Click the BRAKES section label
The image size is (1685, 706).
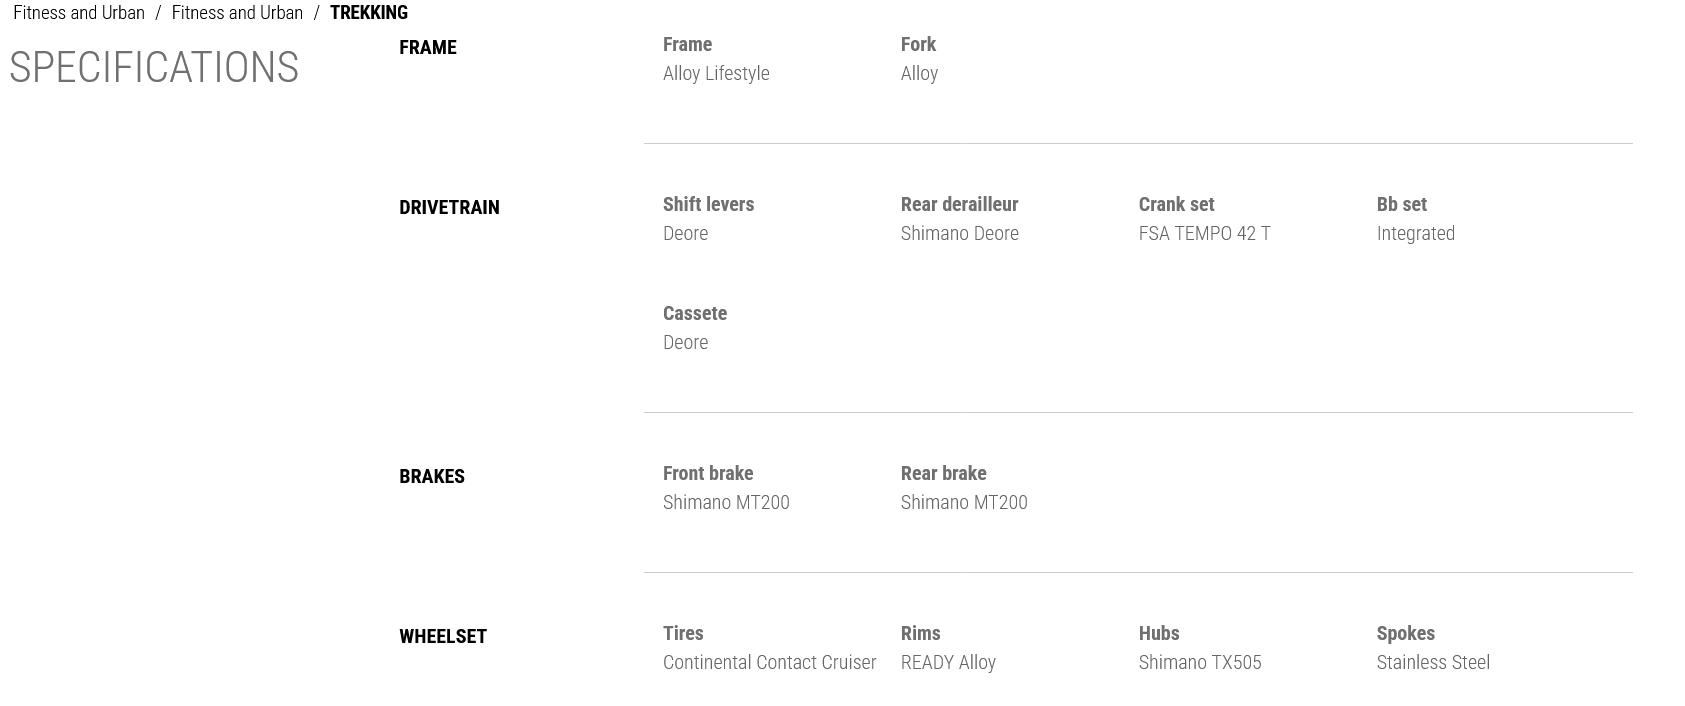(431, 476)
